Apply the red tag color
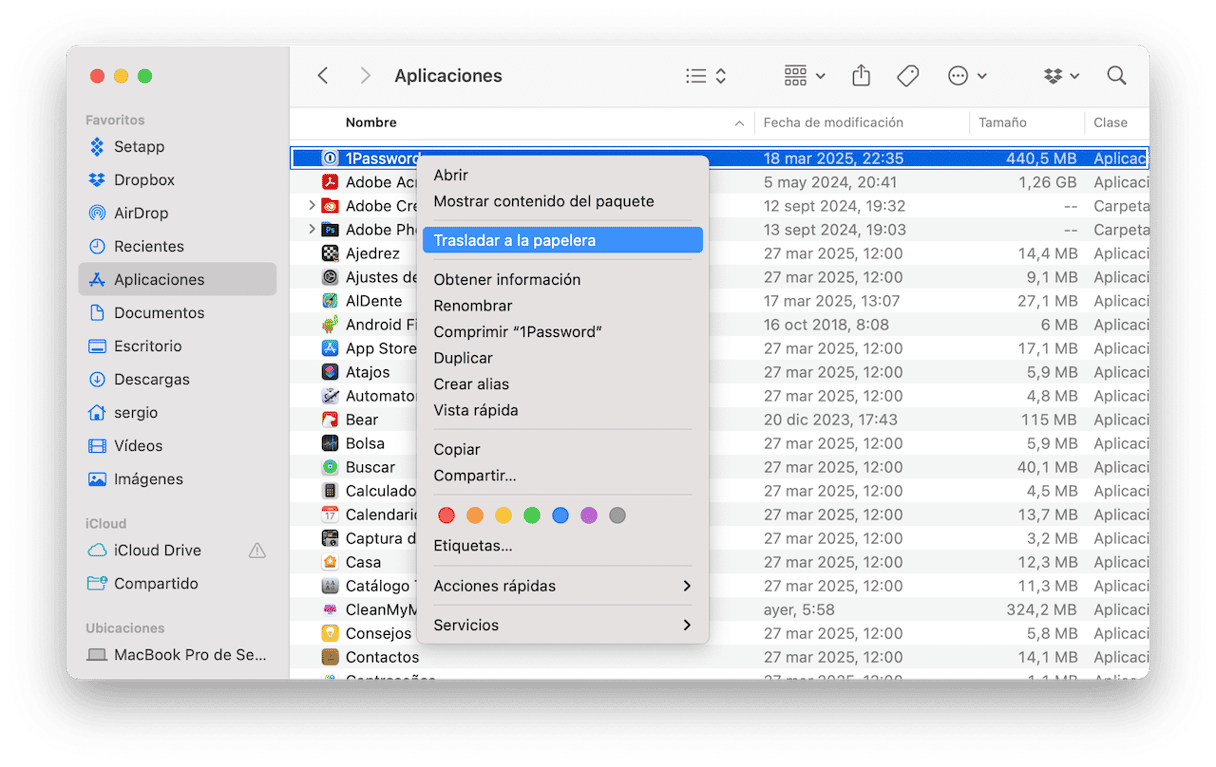Image resolution: width=1216 pixels, height=767 pixels. tap(446, 516)
